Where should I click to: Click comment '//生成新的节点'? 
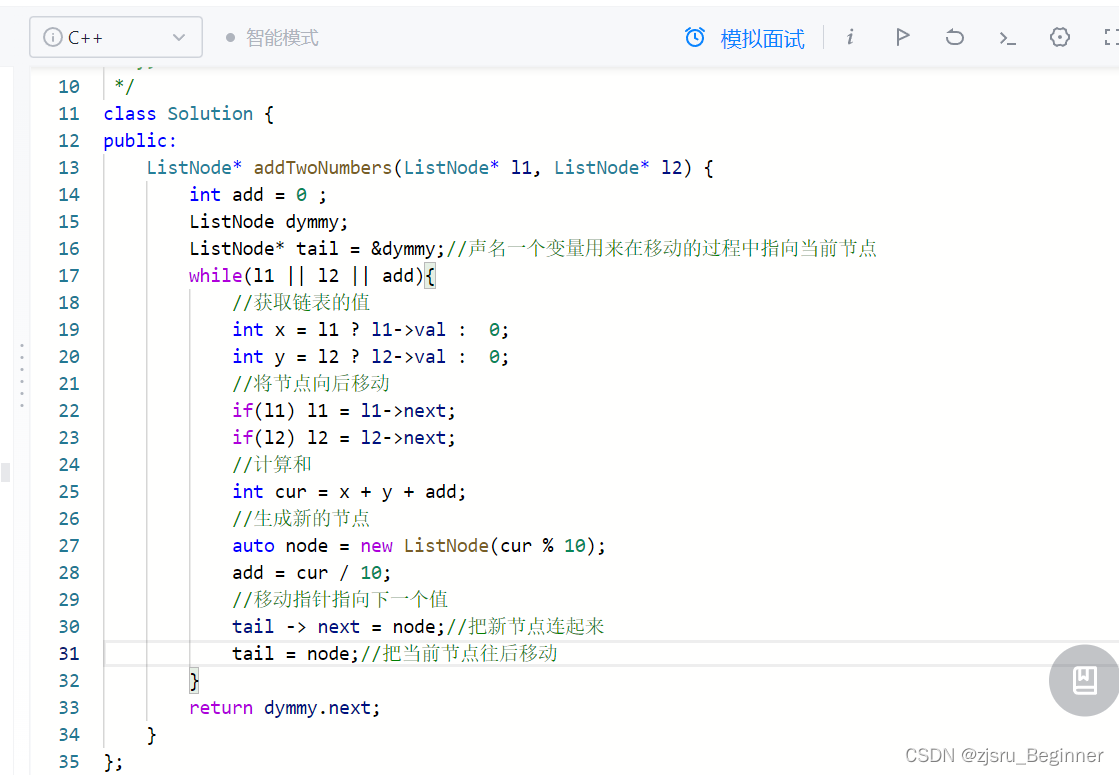click(x=301, y=519)
